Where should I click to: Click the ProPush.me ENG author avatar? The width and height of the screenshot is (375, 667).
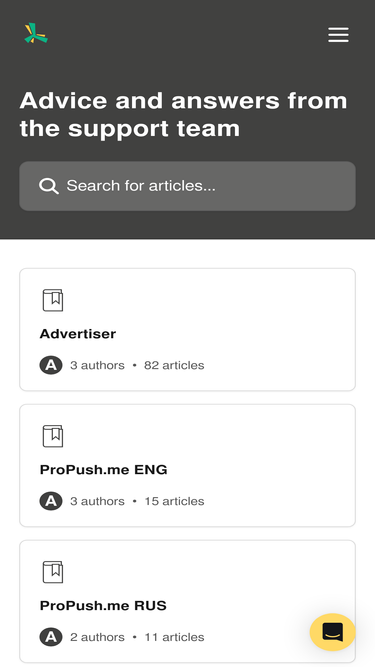51,501
